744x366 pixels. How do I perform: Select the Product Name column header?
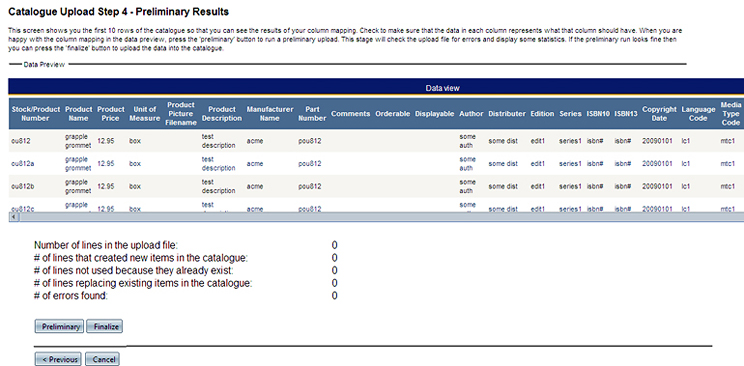78,114
